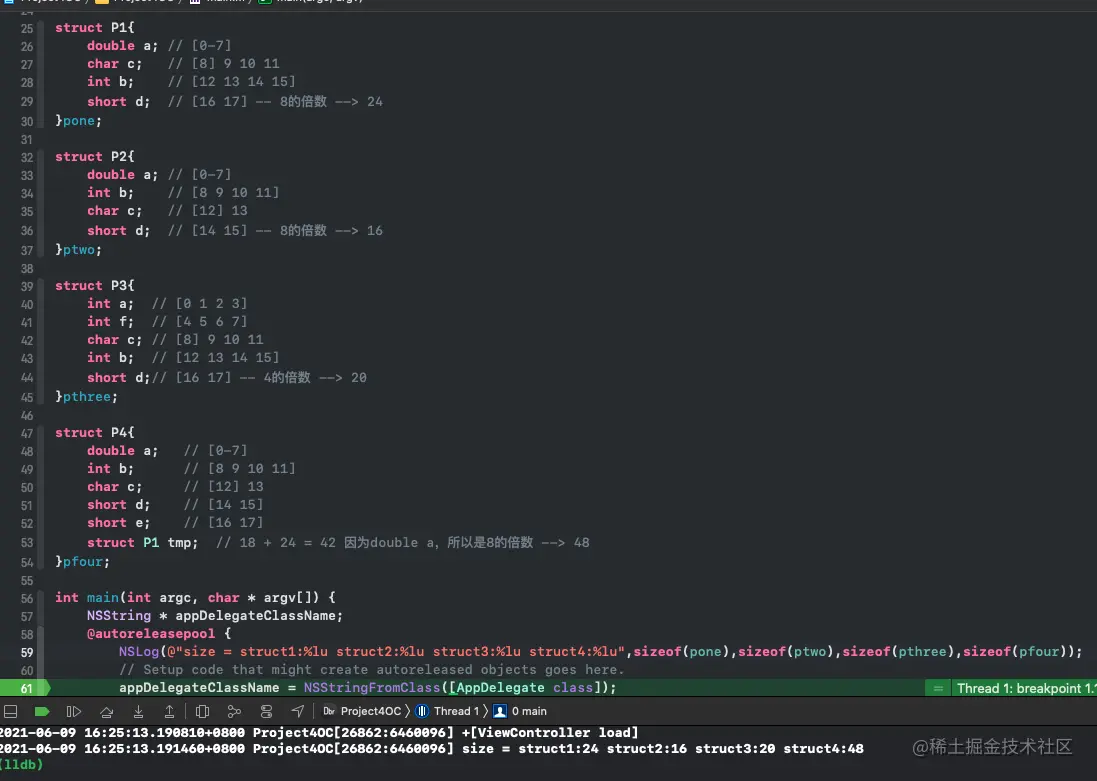This screenshot has width=1097, height=781.
Task: Choose the 0 main stack frame
Action: point(521,712)
